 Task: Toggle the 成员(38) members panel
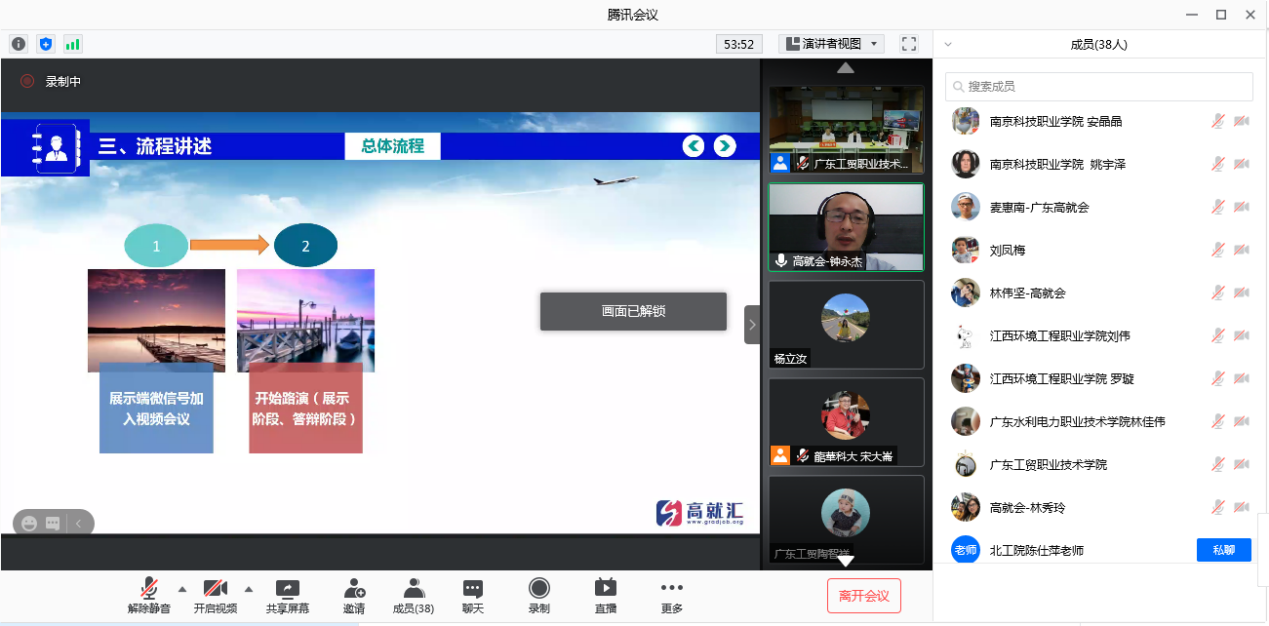(x=413, y=596)
